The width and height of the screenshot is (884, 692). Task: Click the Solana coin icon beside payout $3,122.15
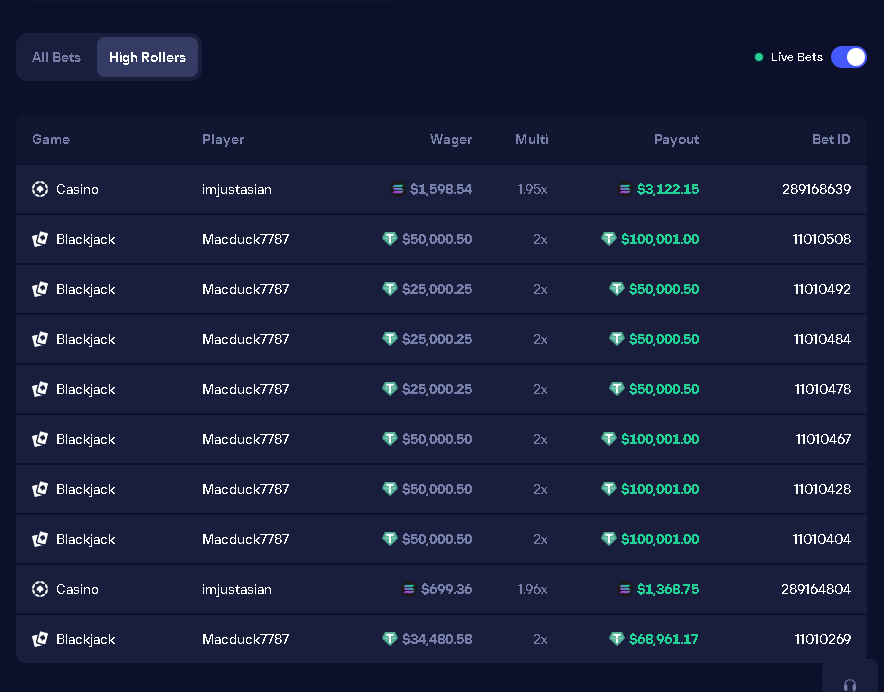pyautogui.click(x=625, y=189)
